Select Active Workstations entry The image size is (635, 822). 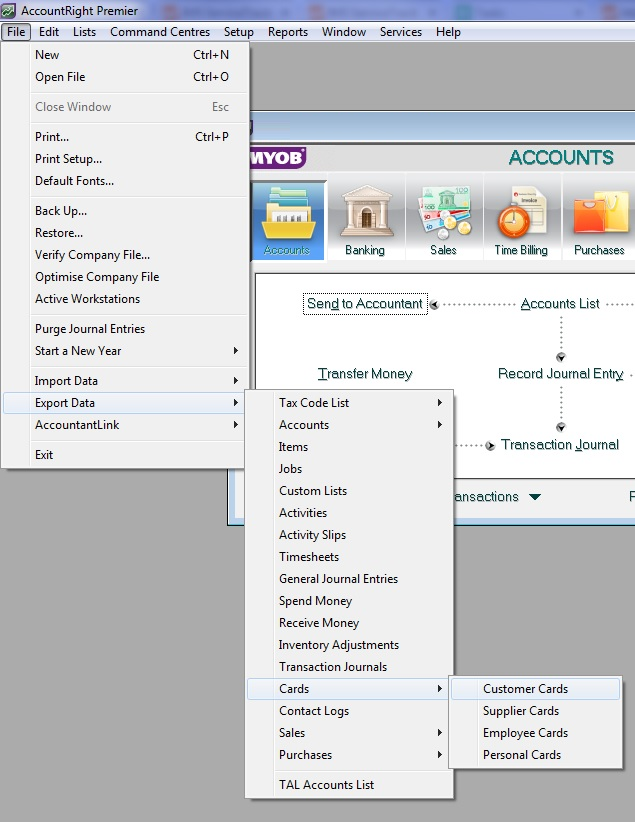[x=125, y=299]
